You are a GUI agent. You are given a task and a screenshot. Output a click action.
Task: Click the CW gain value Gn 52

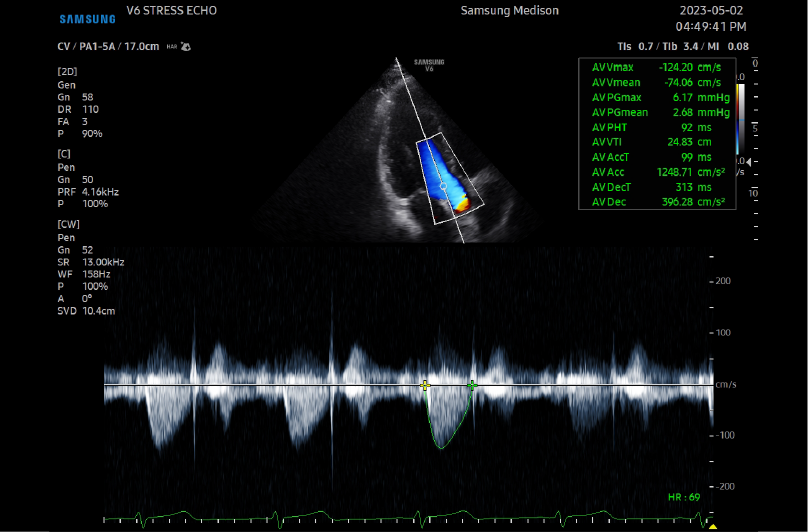[75, 250]
